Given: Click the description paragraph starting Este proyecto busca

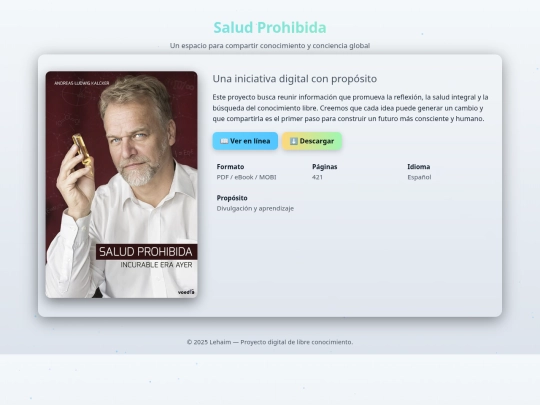Looking at the screenshot, I should pyautogui.click(x=351, y=108).
